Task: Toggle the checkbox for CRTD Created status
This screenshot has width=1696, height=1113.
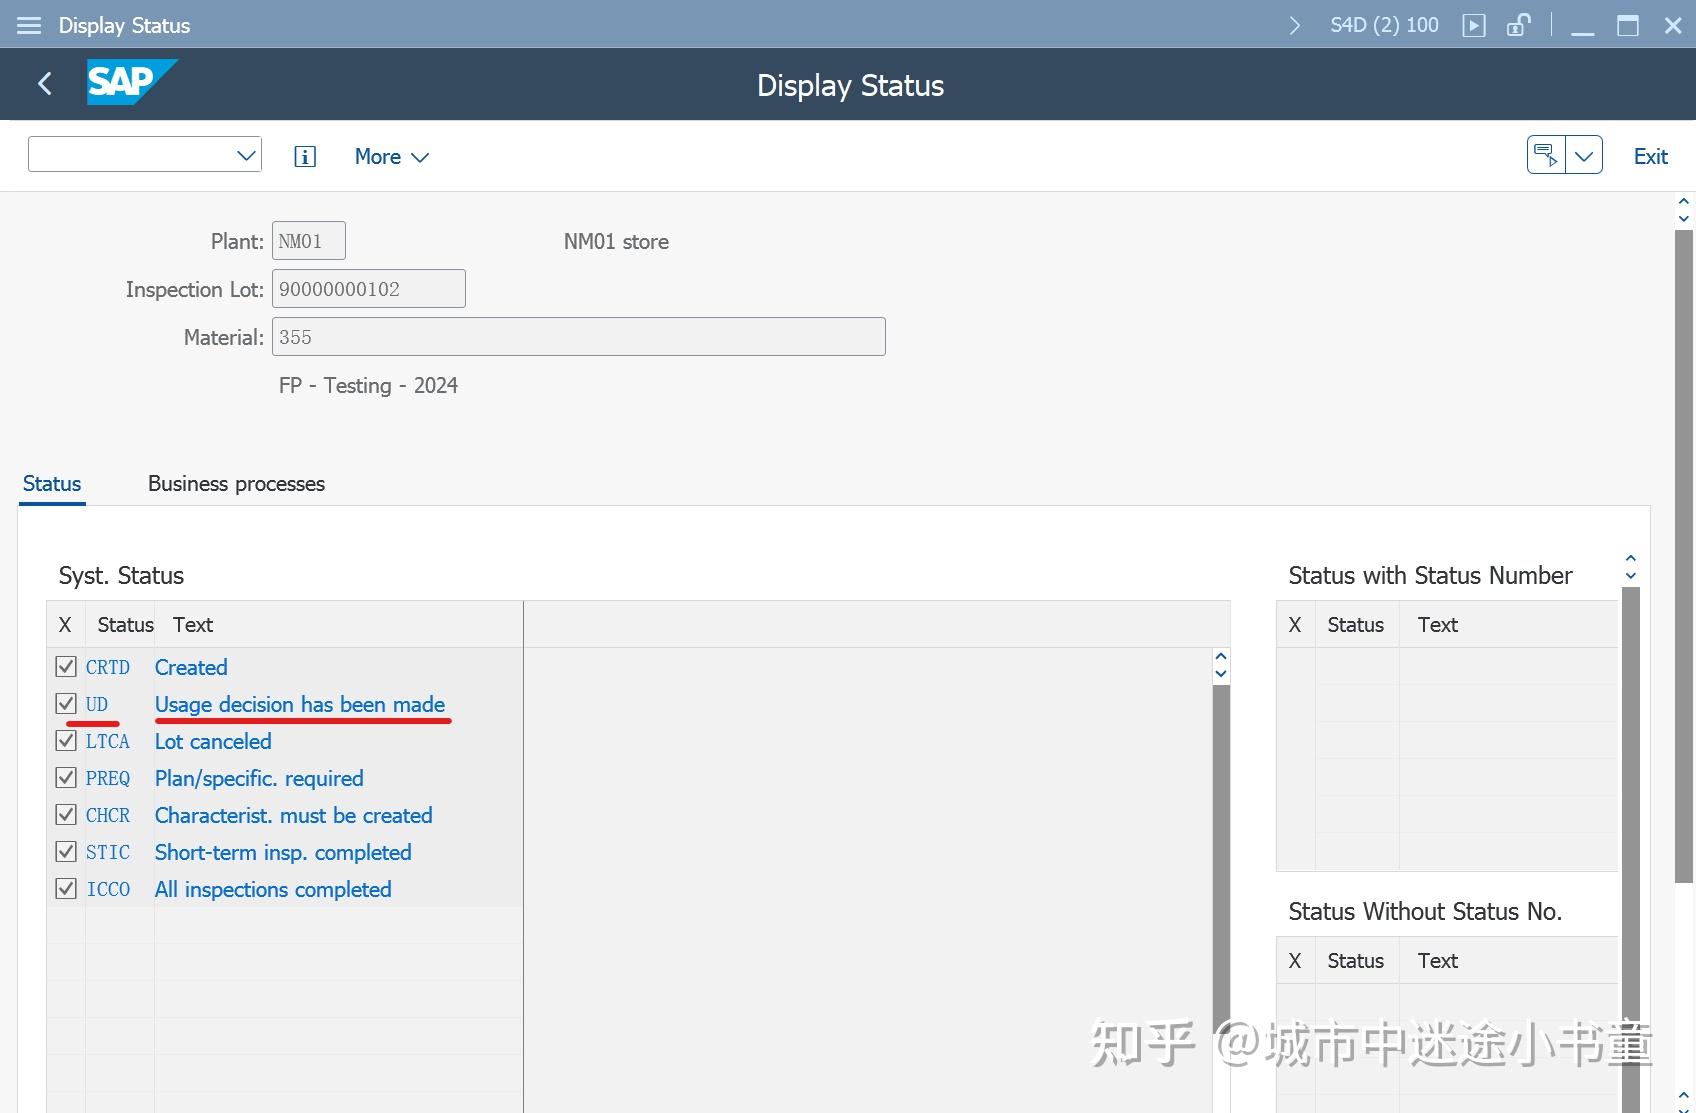Action: pyautogui.click(x=65, y=666)
